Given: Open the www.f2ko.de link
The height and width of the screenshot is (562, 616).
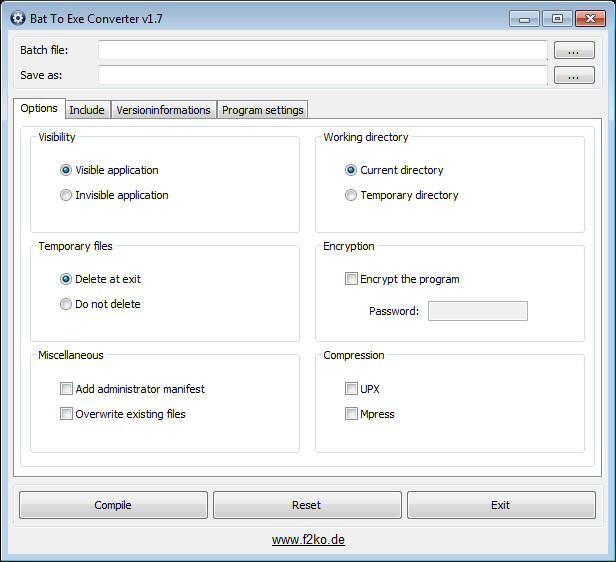Looking at the screenshot, I should click(308, 540).
